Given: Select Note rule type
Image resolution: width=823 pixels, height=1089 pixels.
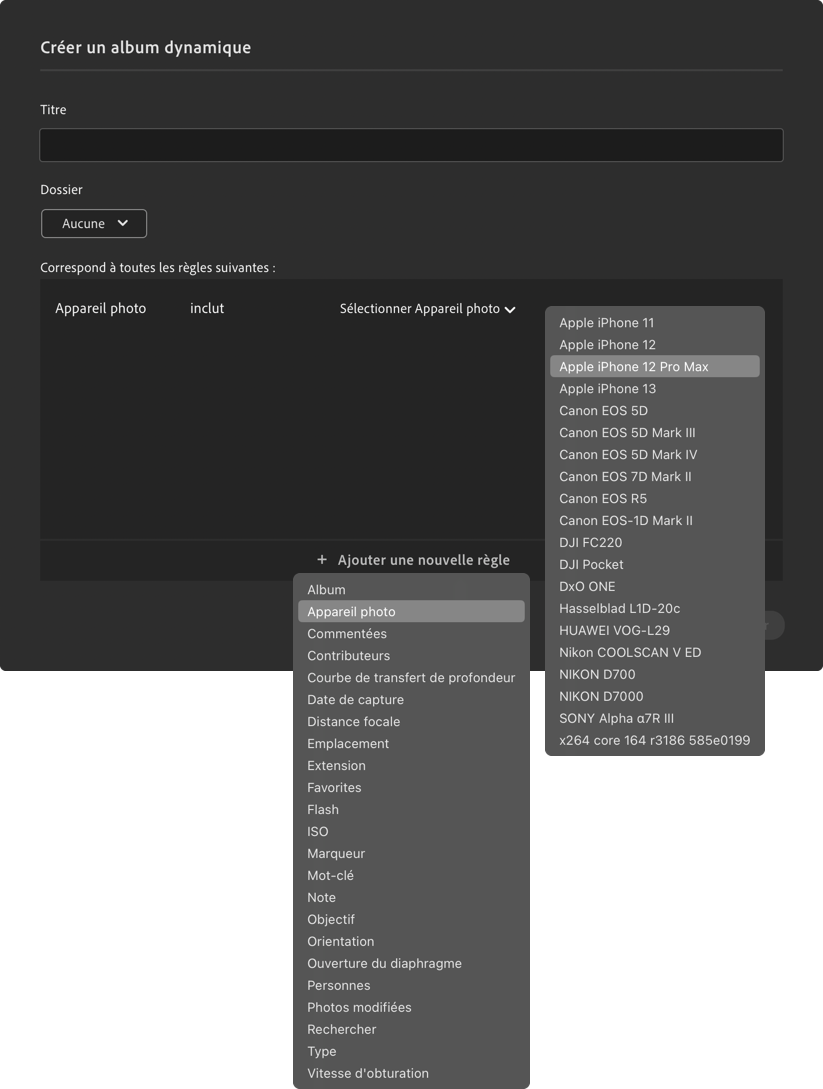Looking at the screenshot, I should (411, 898).
